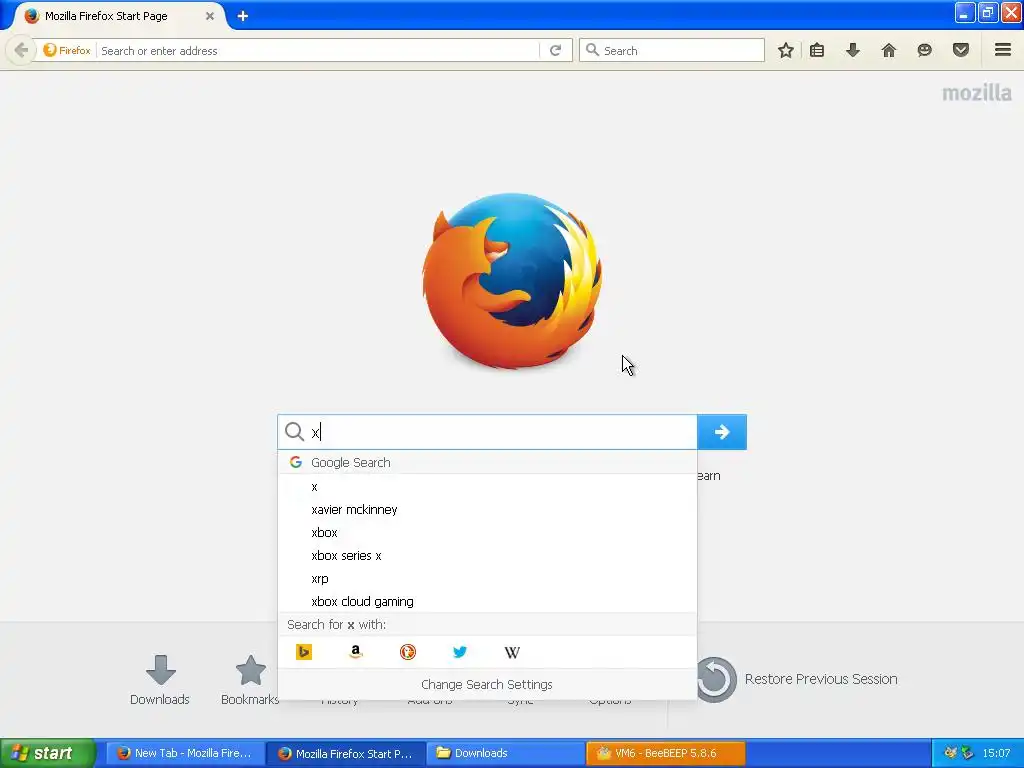Search with Amazon icon

pyautogui.click(x=355, y=652)
